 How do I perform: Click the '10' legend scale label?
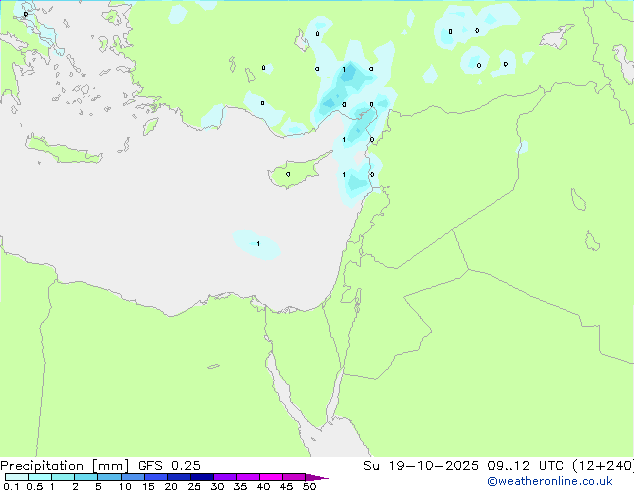125,486
